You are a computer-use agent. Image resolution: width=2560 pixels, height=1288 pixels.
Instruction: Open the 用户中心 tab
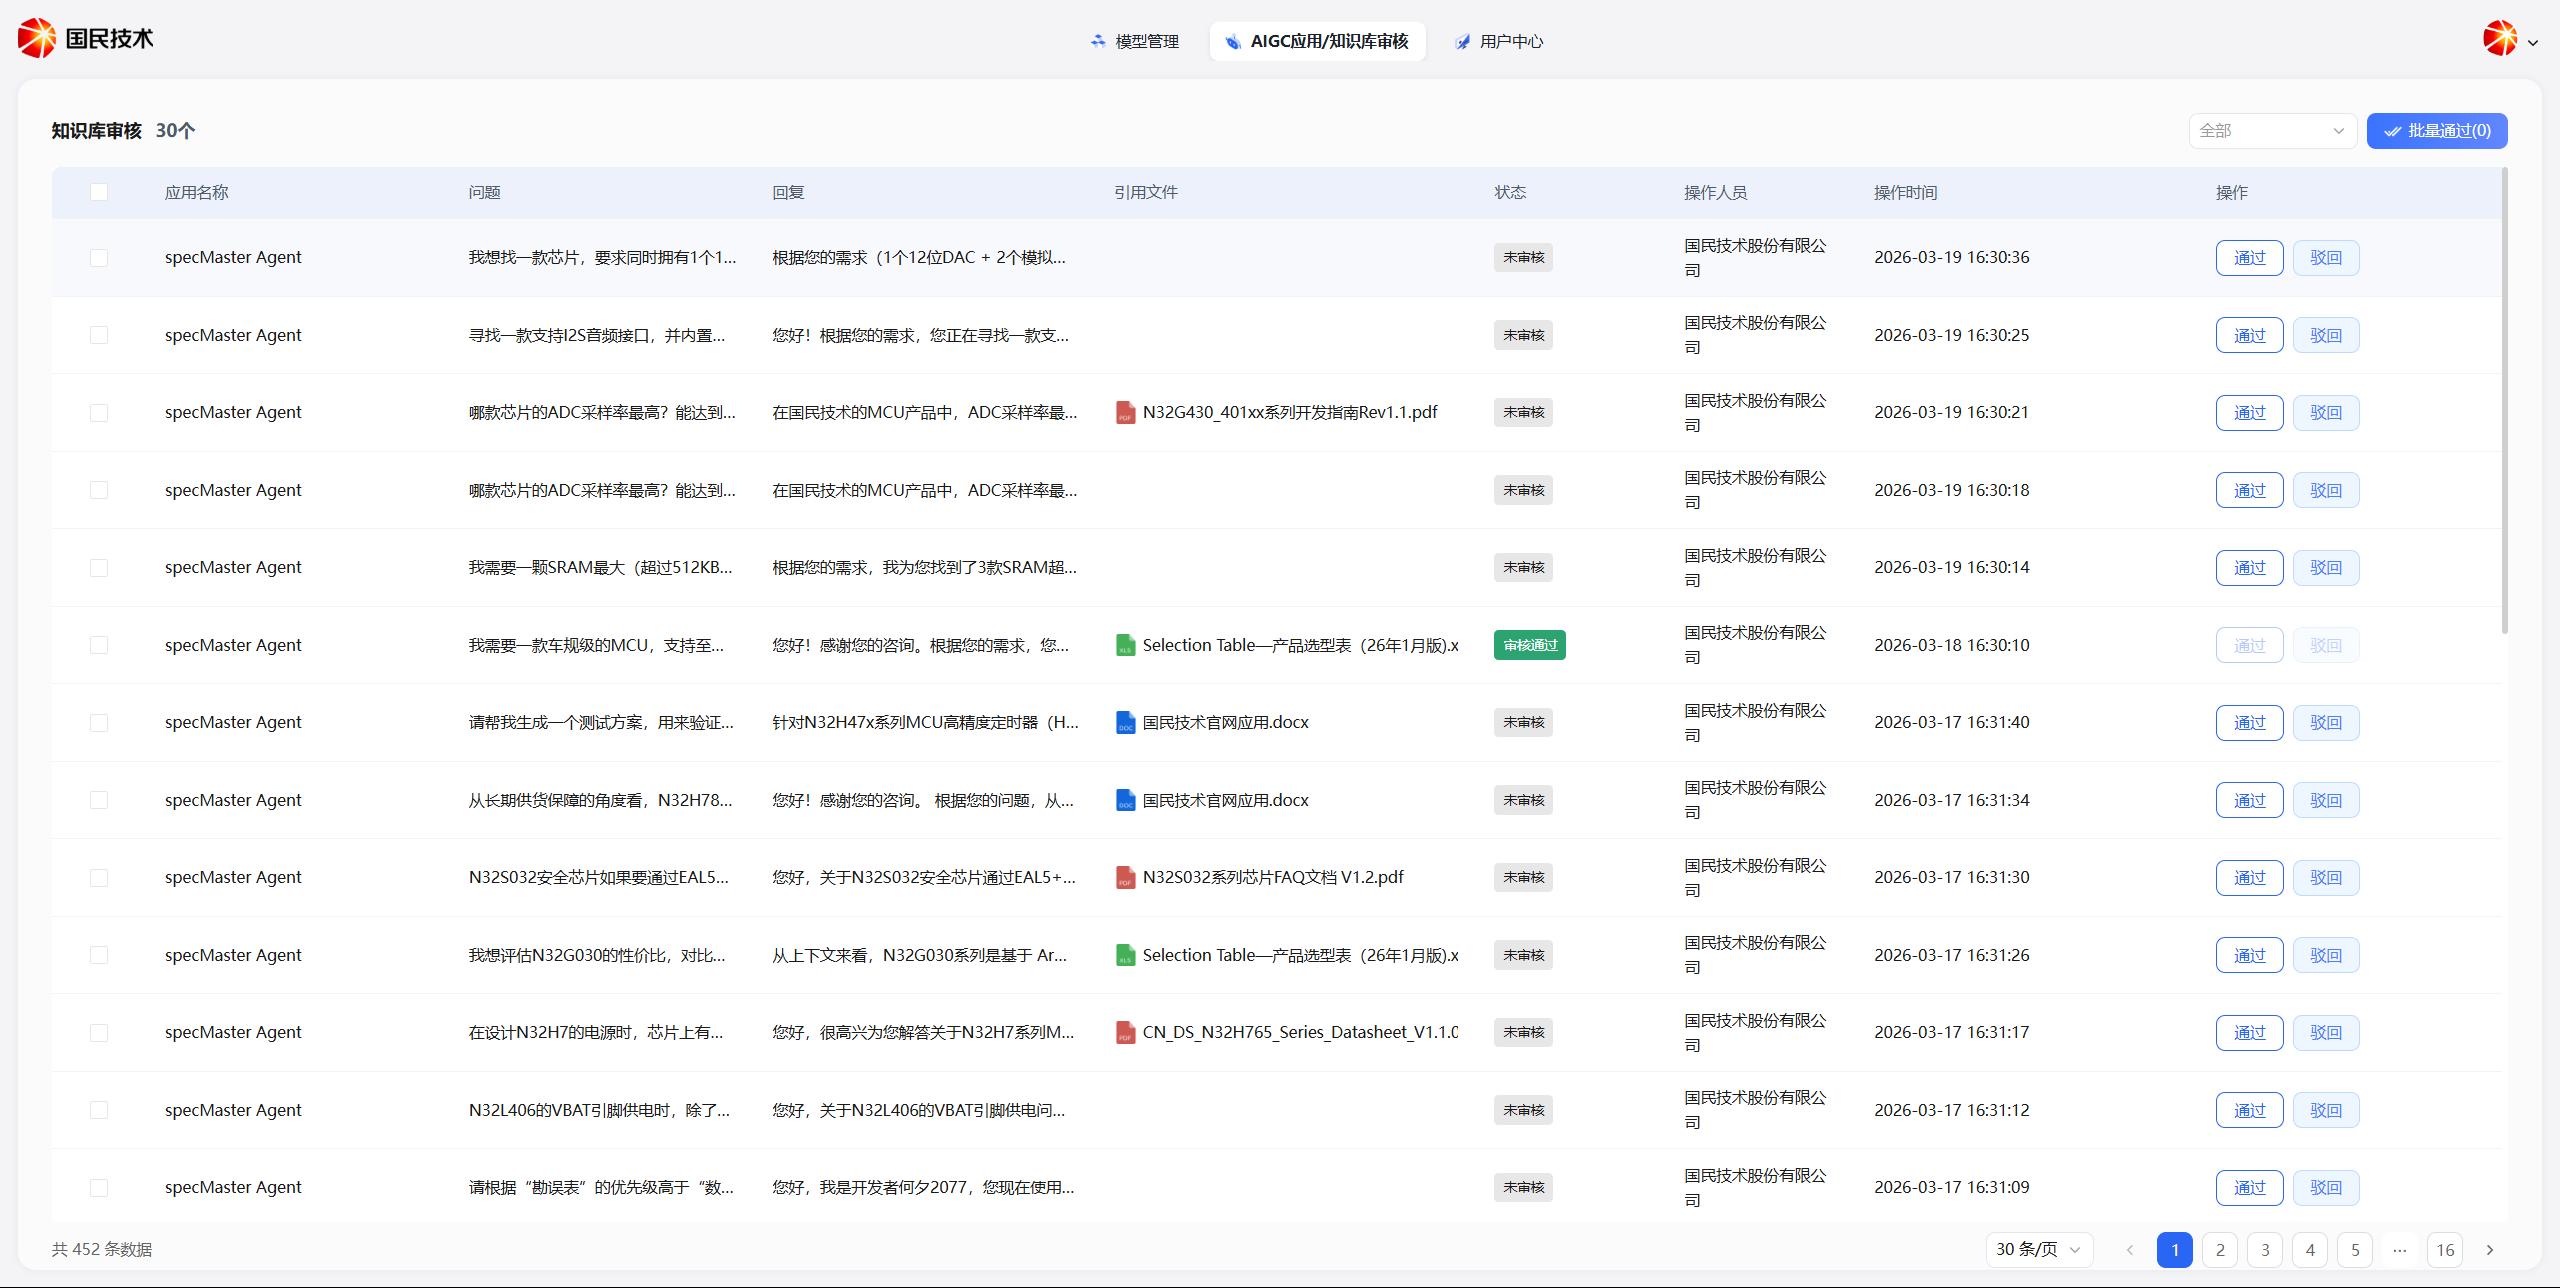(1499, 41)
